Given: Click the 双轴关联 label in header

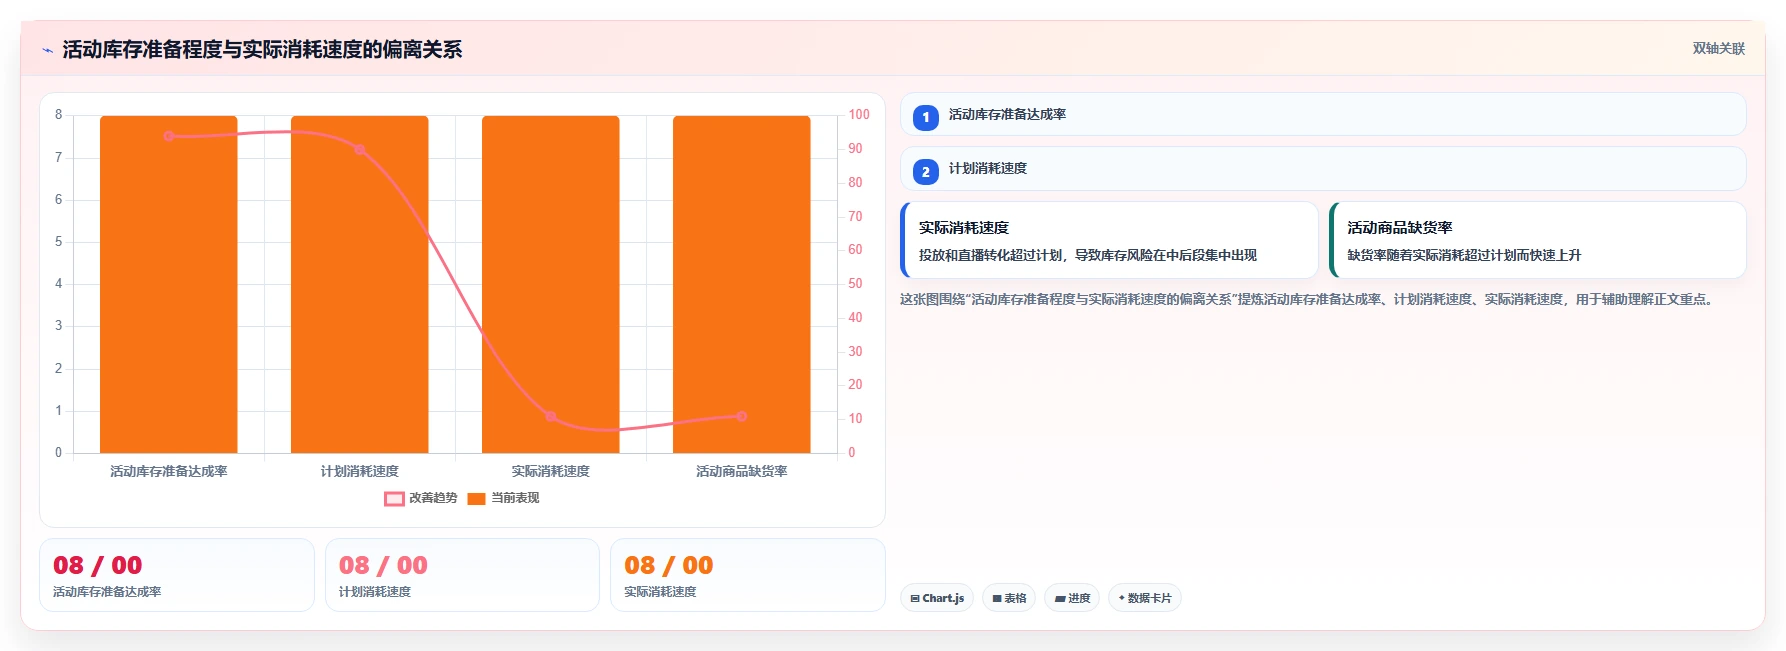Looking at the screenshot, I should click(1718, 48).
